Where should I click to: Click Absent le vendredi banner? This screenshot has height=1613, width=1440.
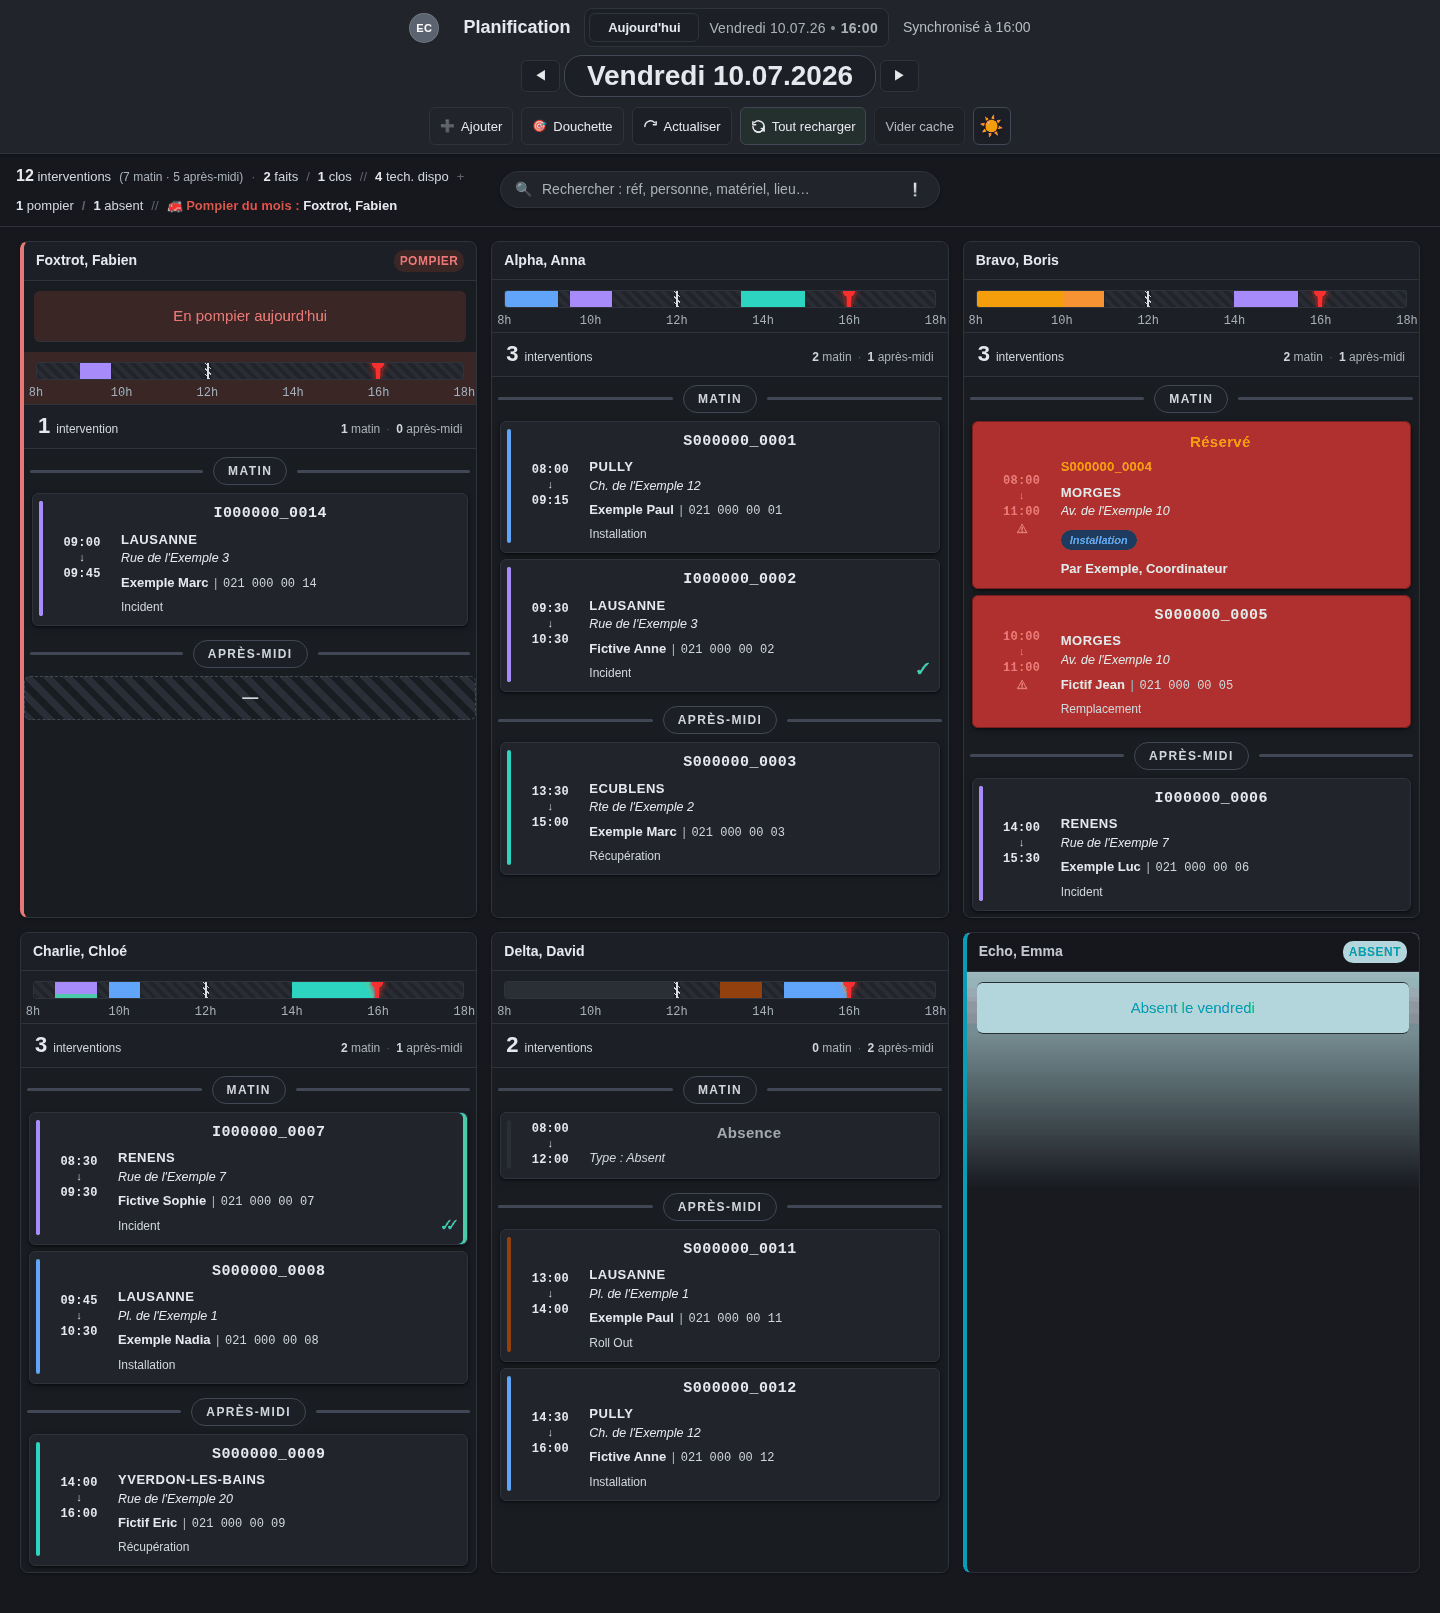click(1193, 1008)
